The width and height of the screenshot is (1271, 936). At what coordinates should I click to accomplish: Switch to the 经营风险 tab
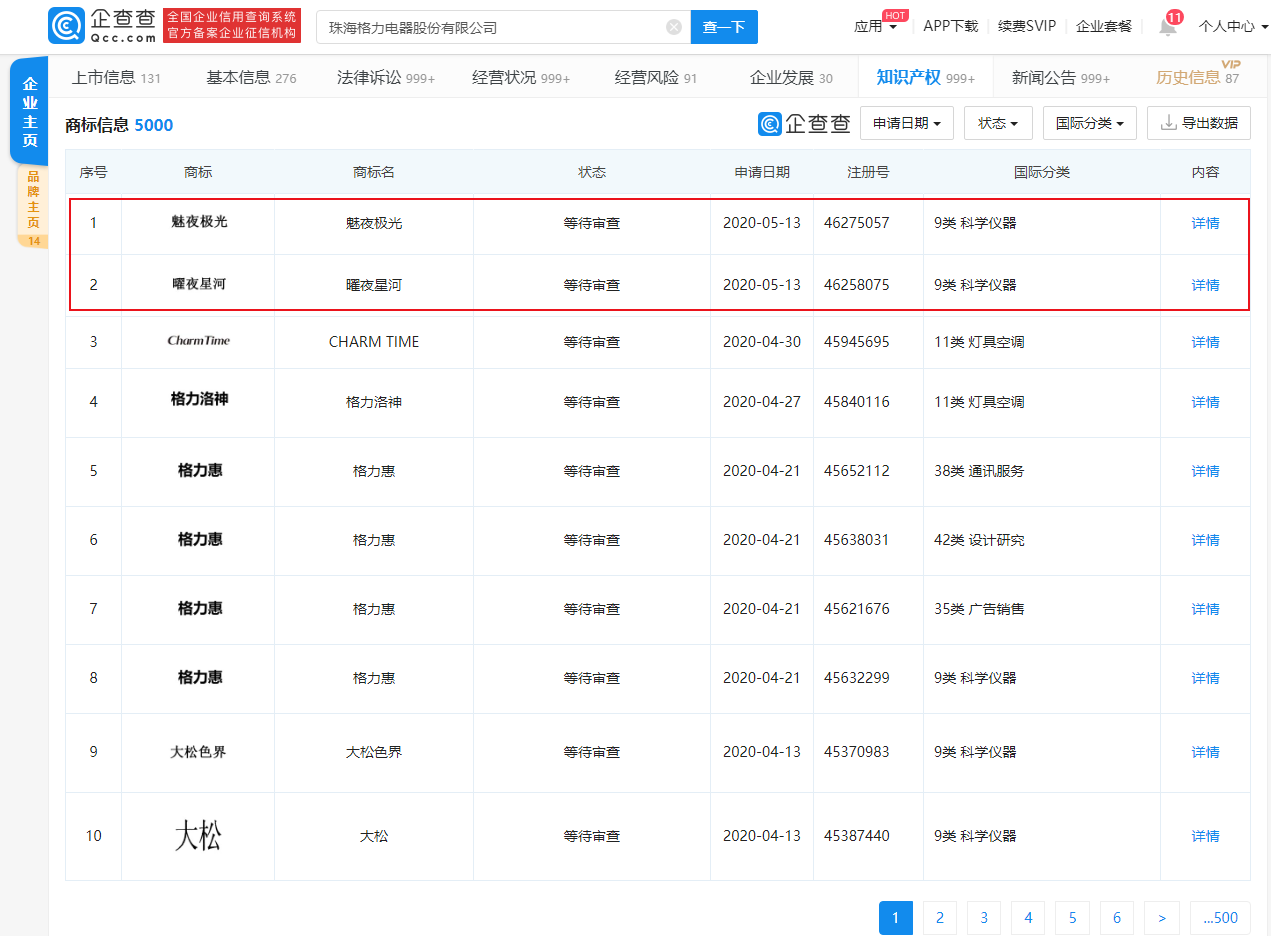pyautogui.click(x=656, y=77)
